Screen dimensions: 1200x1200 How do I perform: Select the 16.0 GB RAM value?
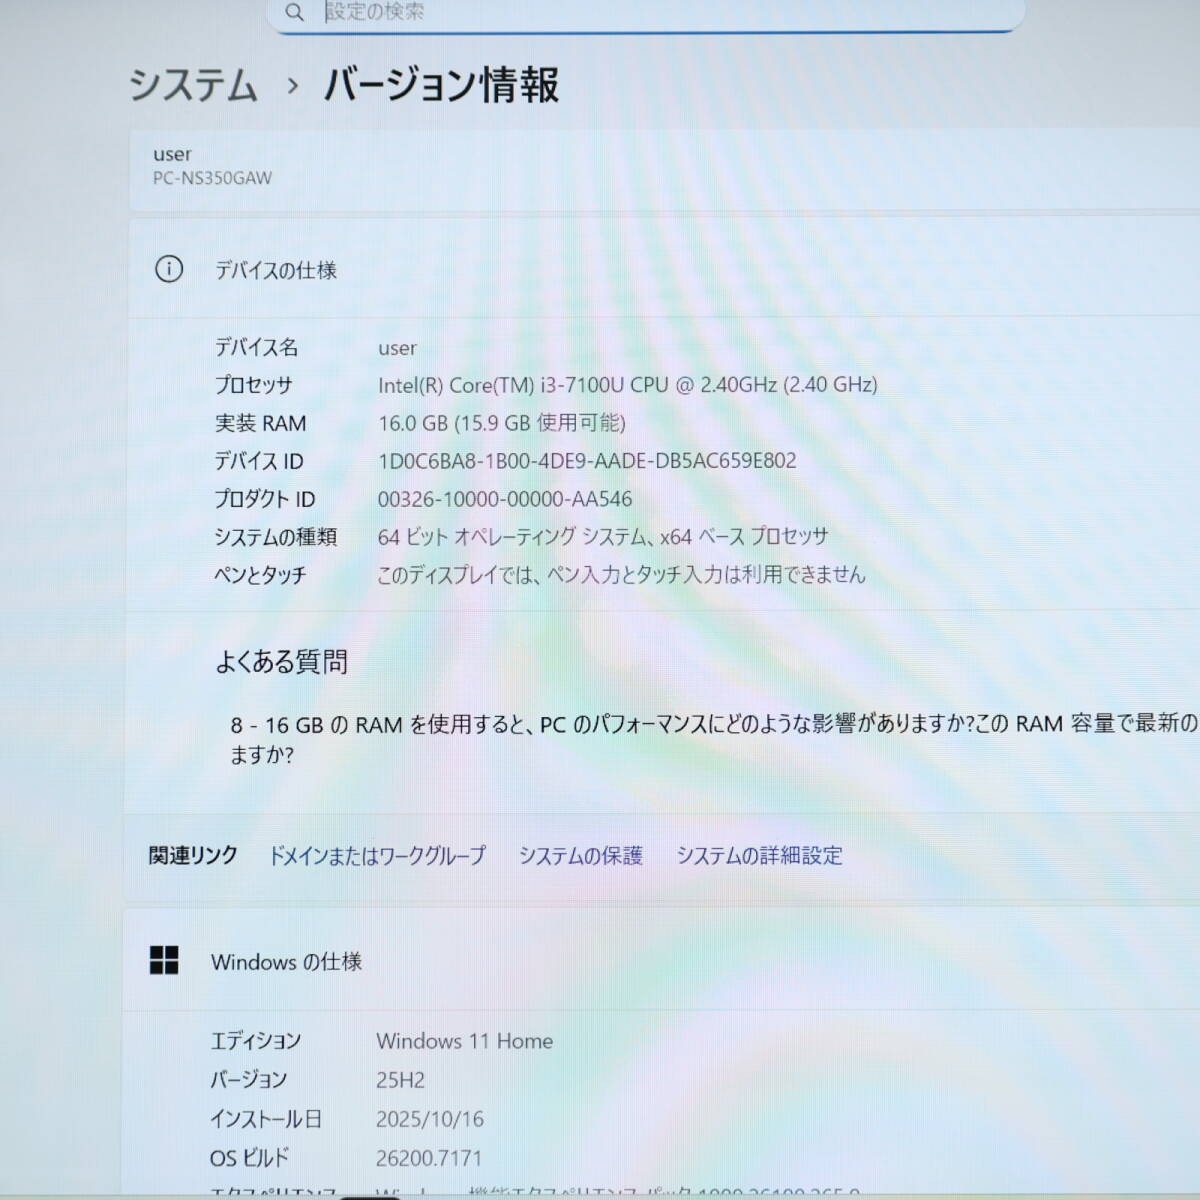pyautogui.click(x=501, y=423)
